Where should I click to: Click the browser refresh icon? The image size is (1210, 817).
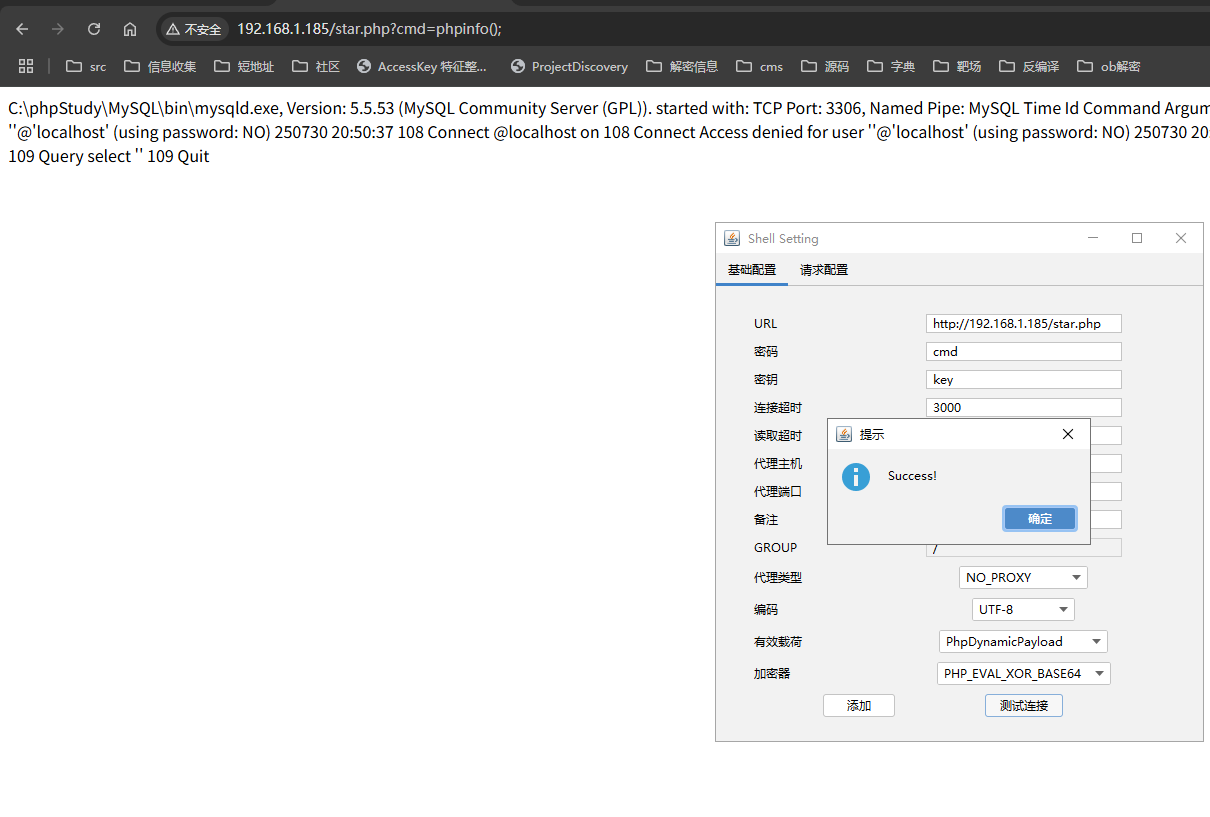coord(93,29)
